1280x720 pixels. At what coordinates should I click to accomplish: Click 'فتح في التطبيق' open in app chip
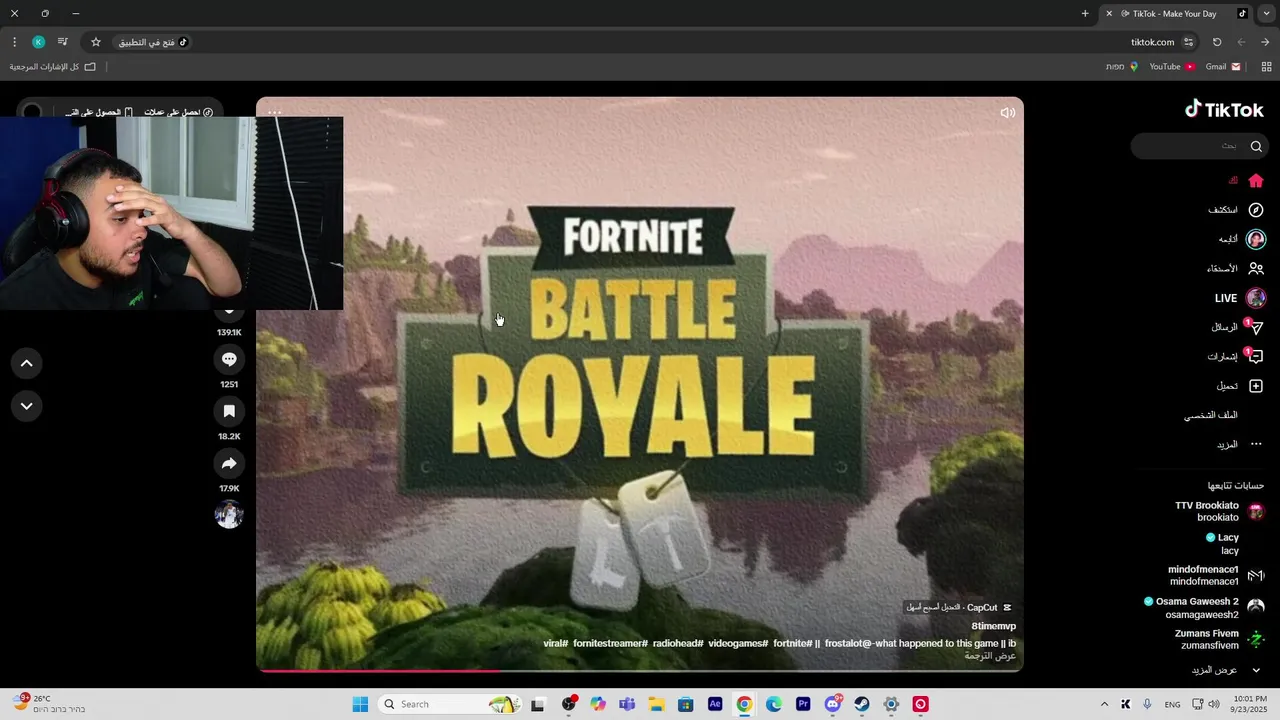pos(152,42)
